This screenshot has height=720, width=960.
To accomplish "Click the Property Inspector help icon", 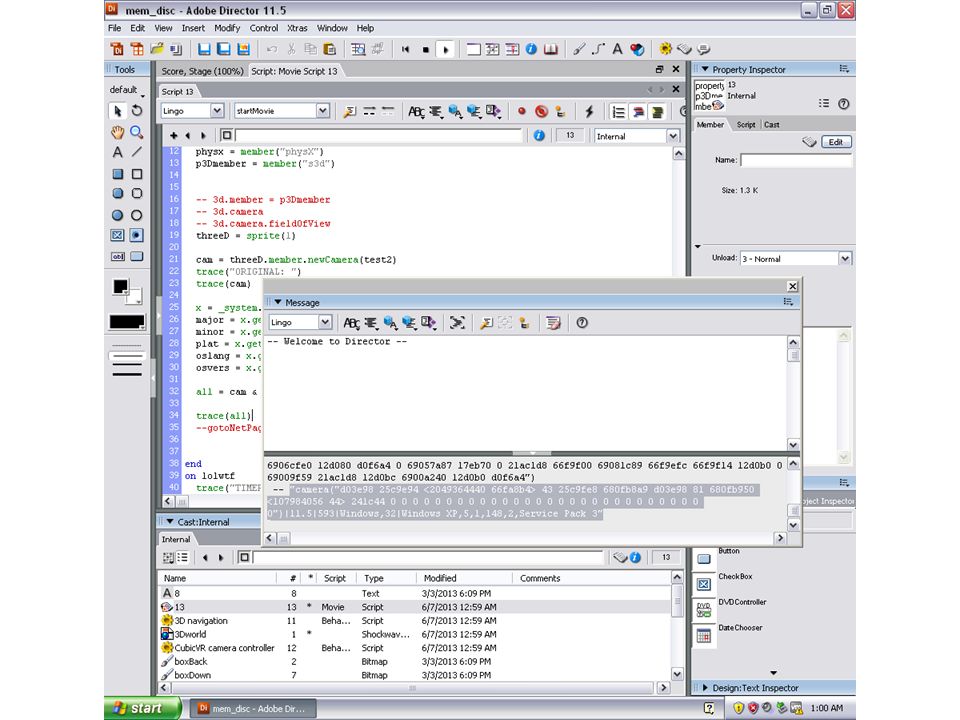I will [843, 103].
